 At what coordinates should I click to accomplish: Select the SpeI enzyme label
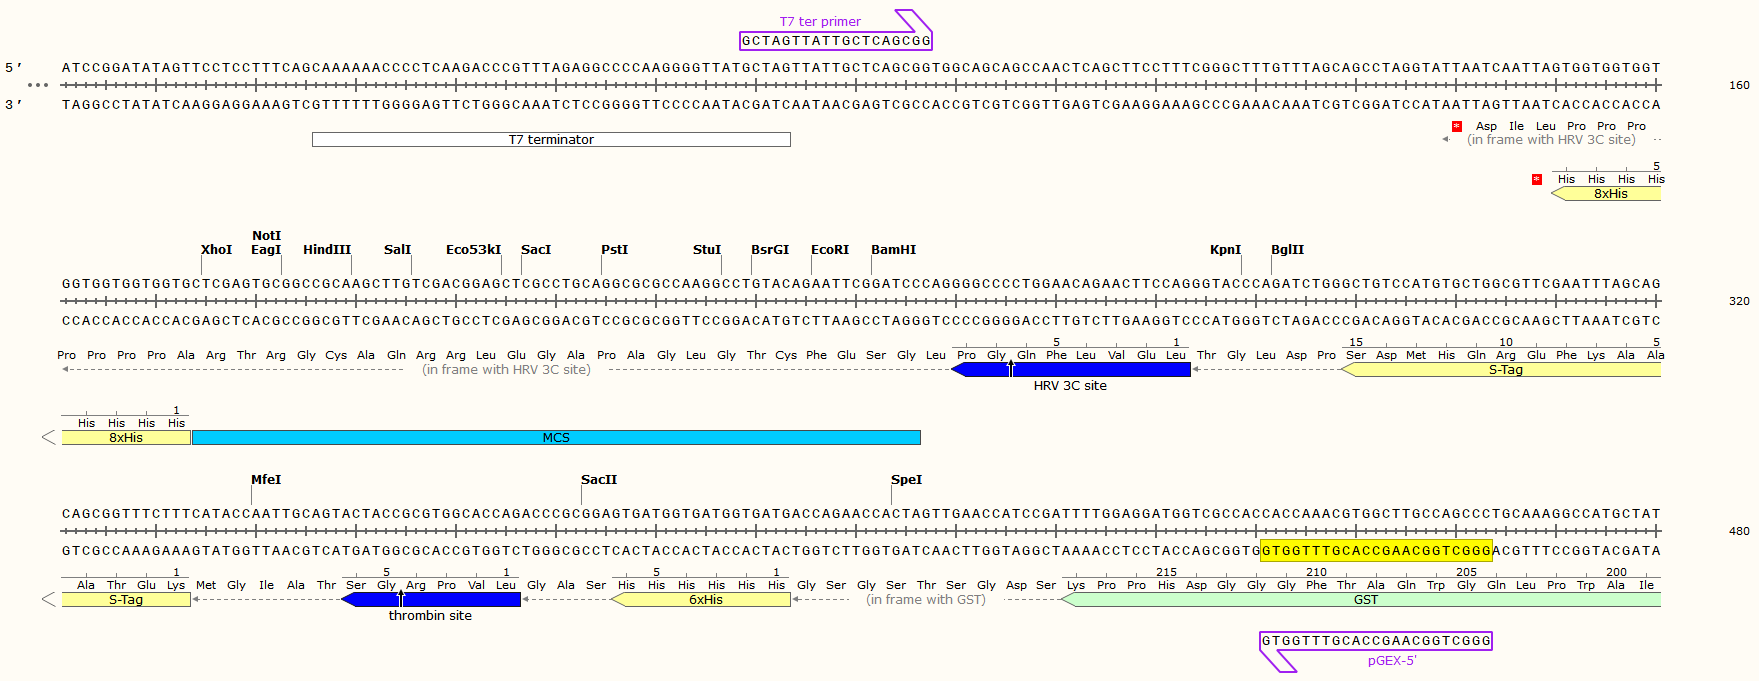[x=906, y=480]
